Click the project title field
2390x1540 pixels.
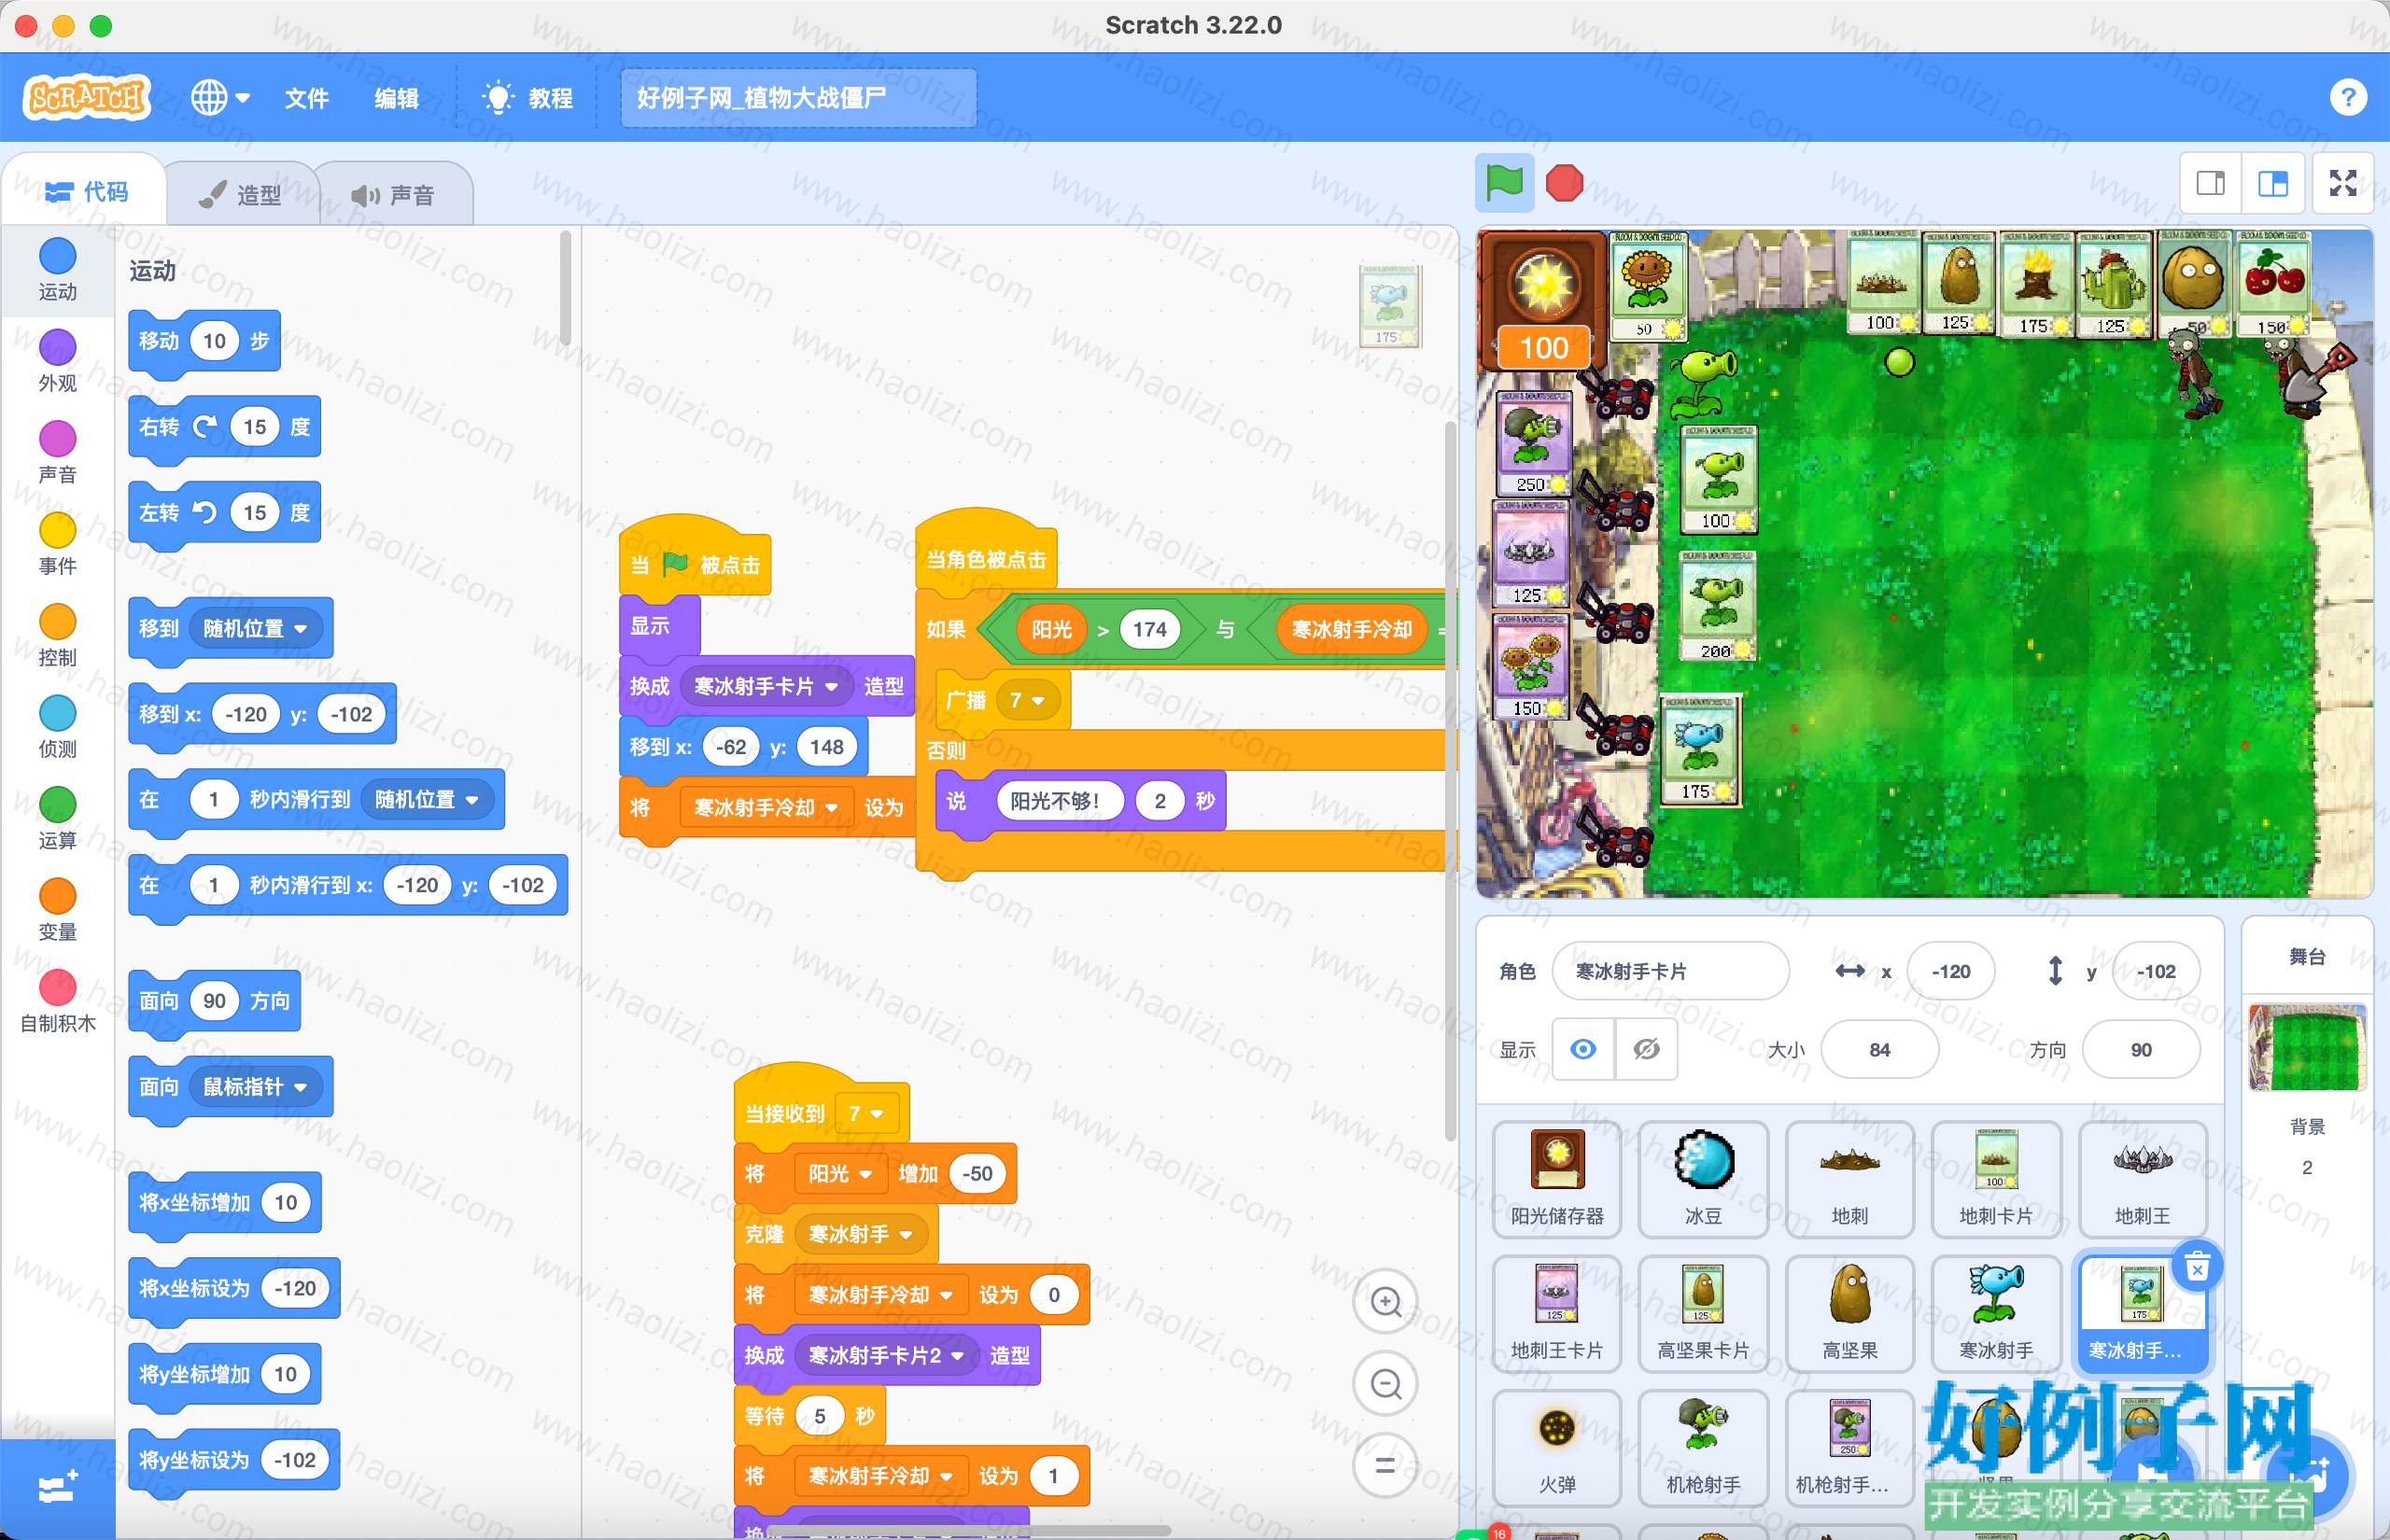(798, 98)
